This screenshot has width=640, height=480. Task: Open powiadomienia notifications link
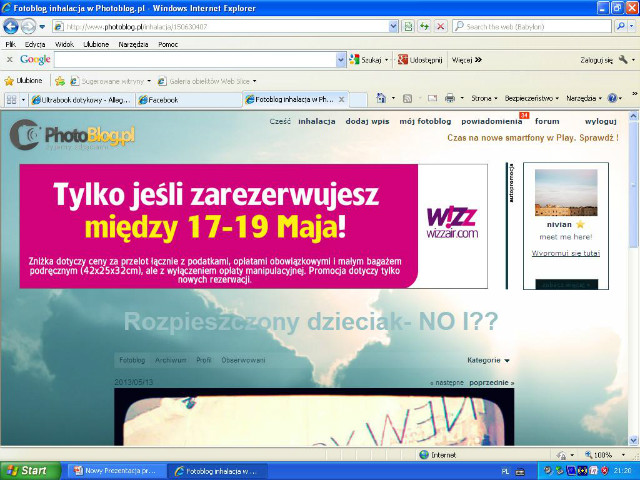pos(492,121)
